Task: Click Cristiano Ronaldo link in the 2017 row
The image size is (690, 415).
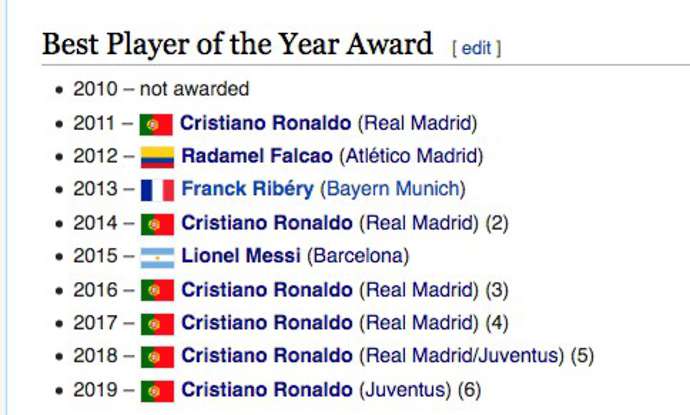Action: [x=266, y=323]
